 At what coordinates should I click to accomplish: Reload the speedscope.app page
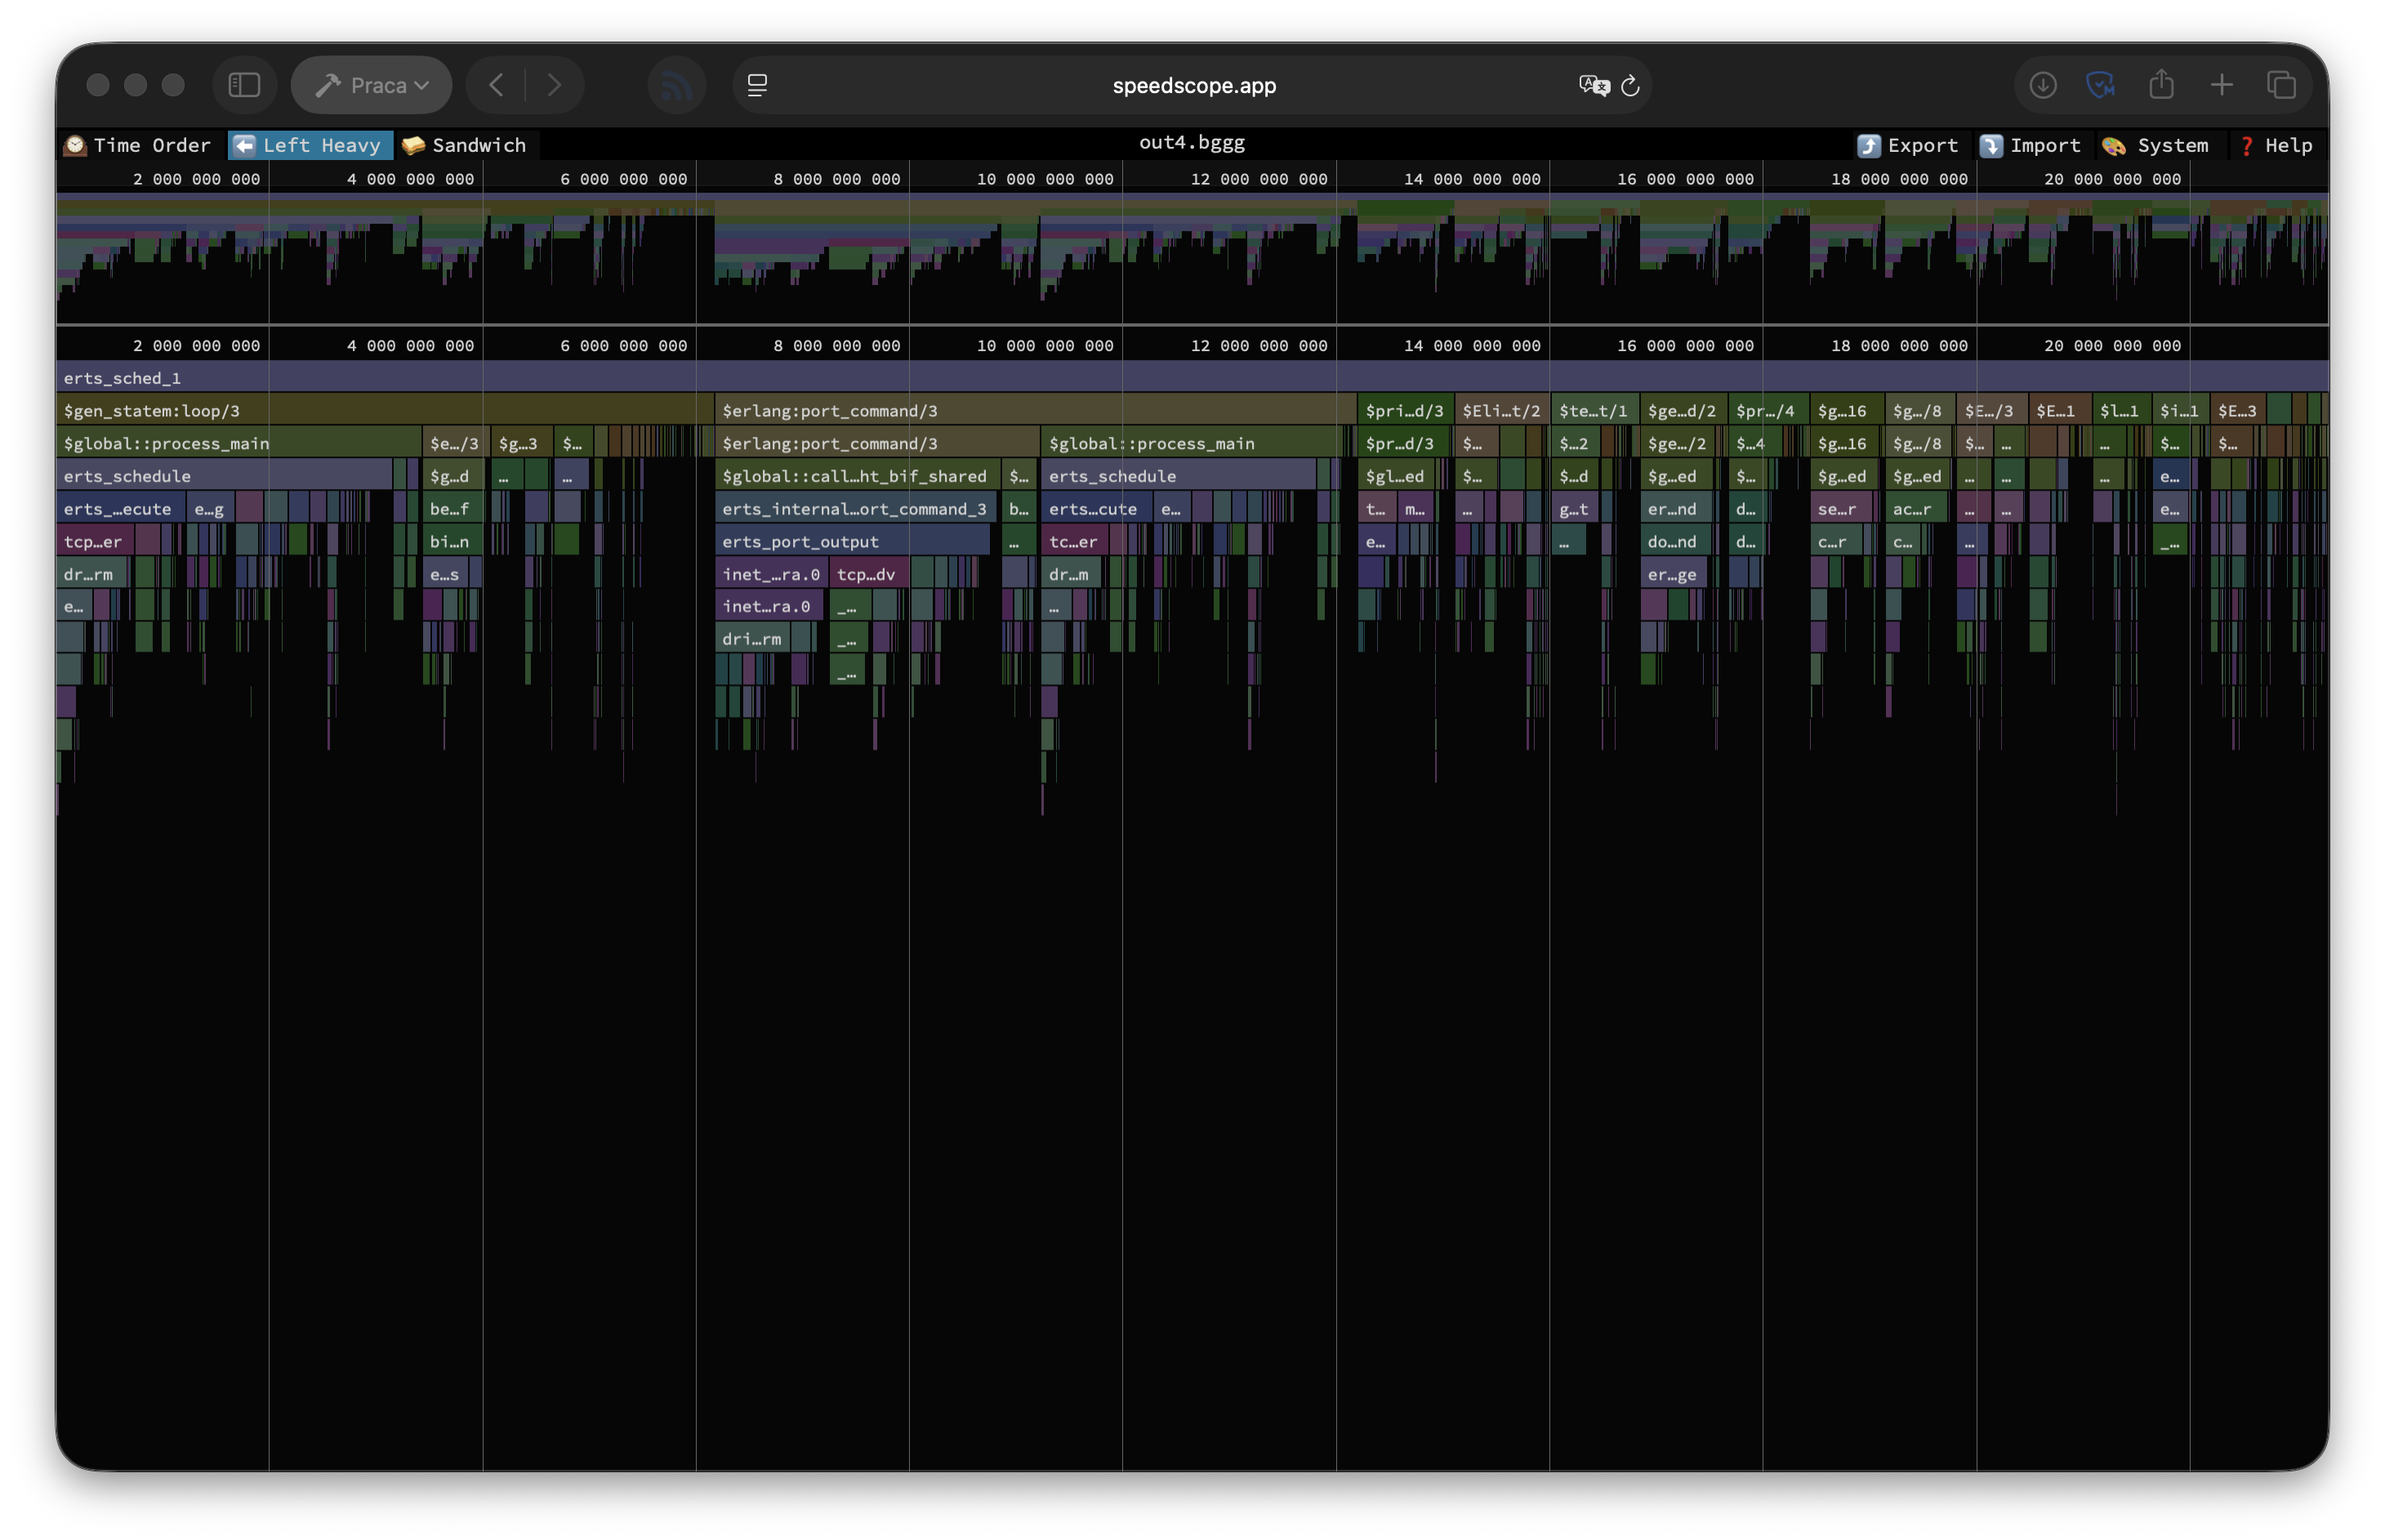1630,85
